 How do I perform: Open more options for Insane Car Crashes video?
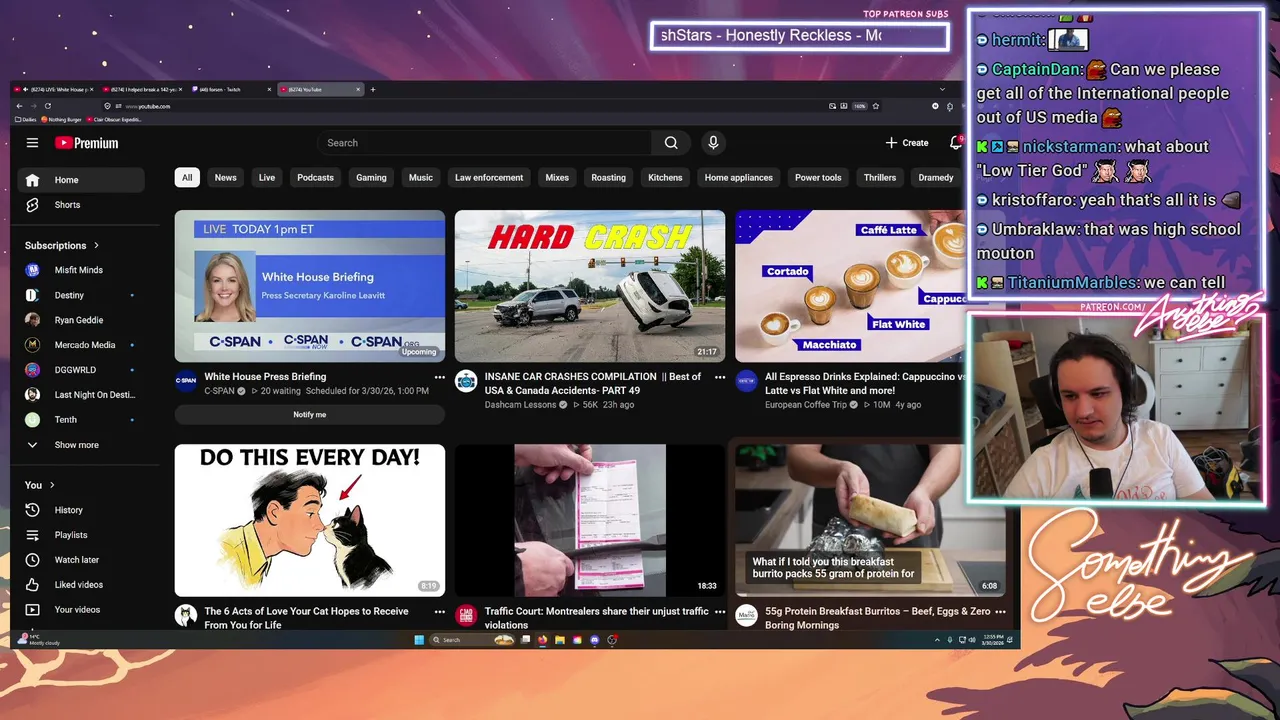[719, 377]
